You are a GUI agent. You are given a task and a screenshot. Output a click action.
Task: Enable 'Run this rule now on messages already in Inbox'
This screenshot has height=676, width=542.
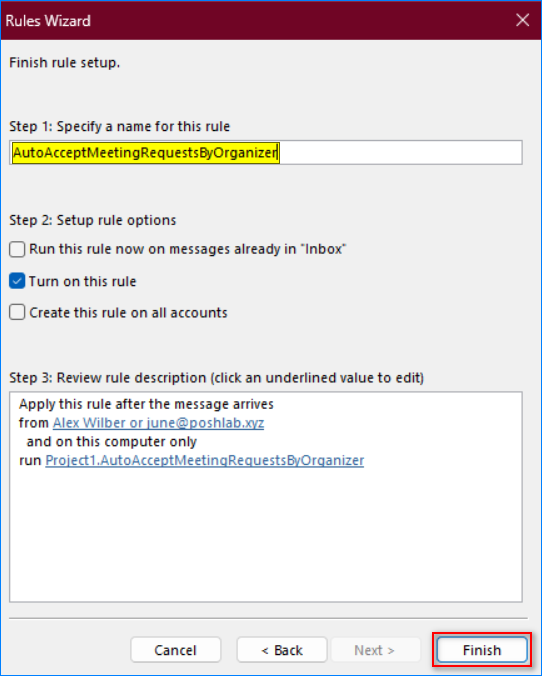[x=17, y=249]
